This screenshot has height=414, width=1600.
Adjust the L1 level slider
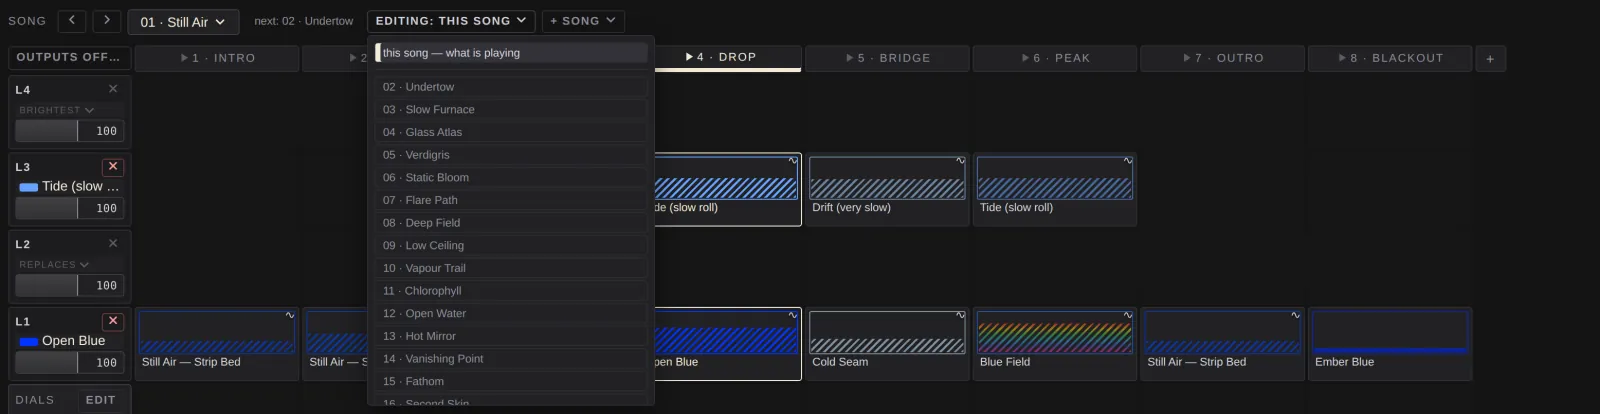47,362
